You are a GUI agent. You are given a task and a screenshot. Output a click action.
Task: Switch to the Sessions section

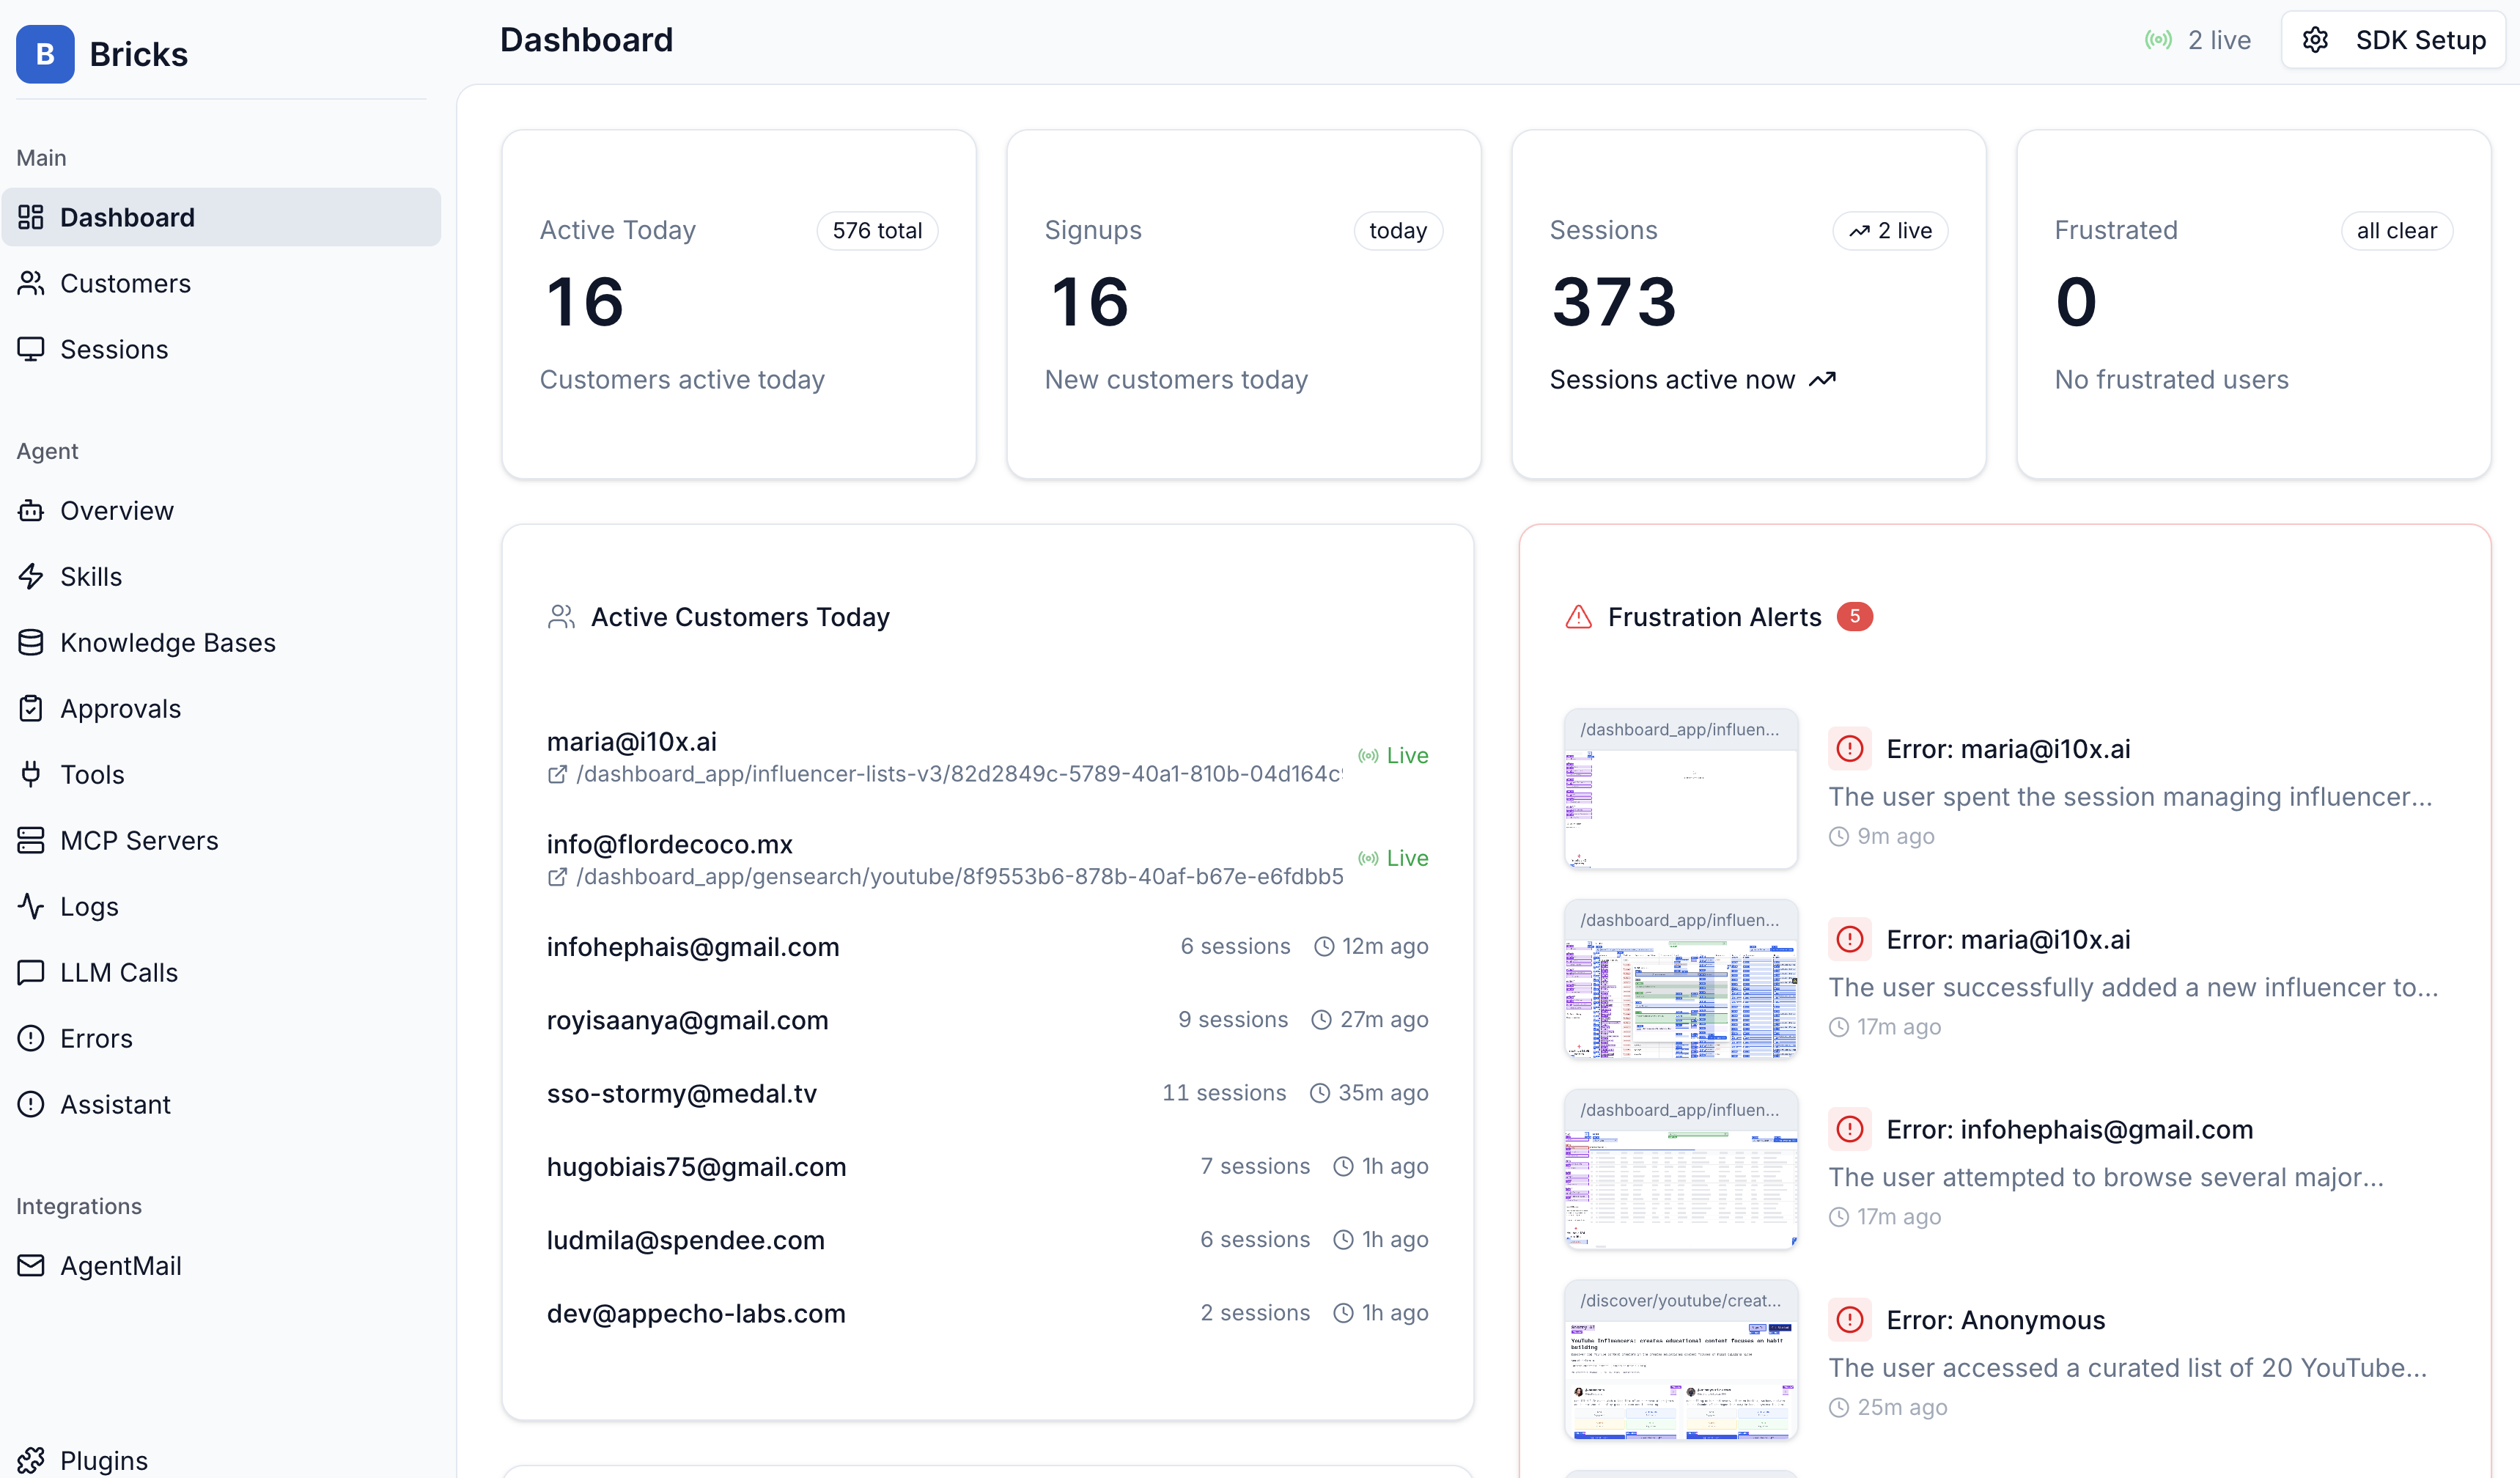coord(113,349)
